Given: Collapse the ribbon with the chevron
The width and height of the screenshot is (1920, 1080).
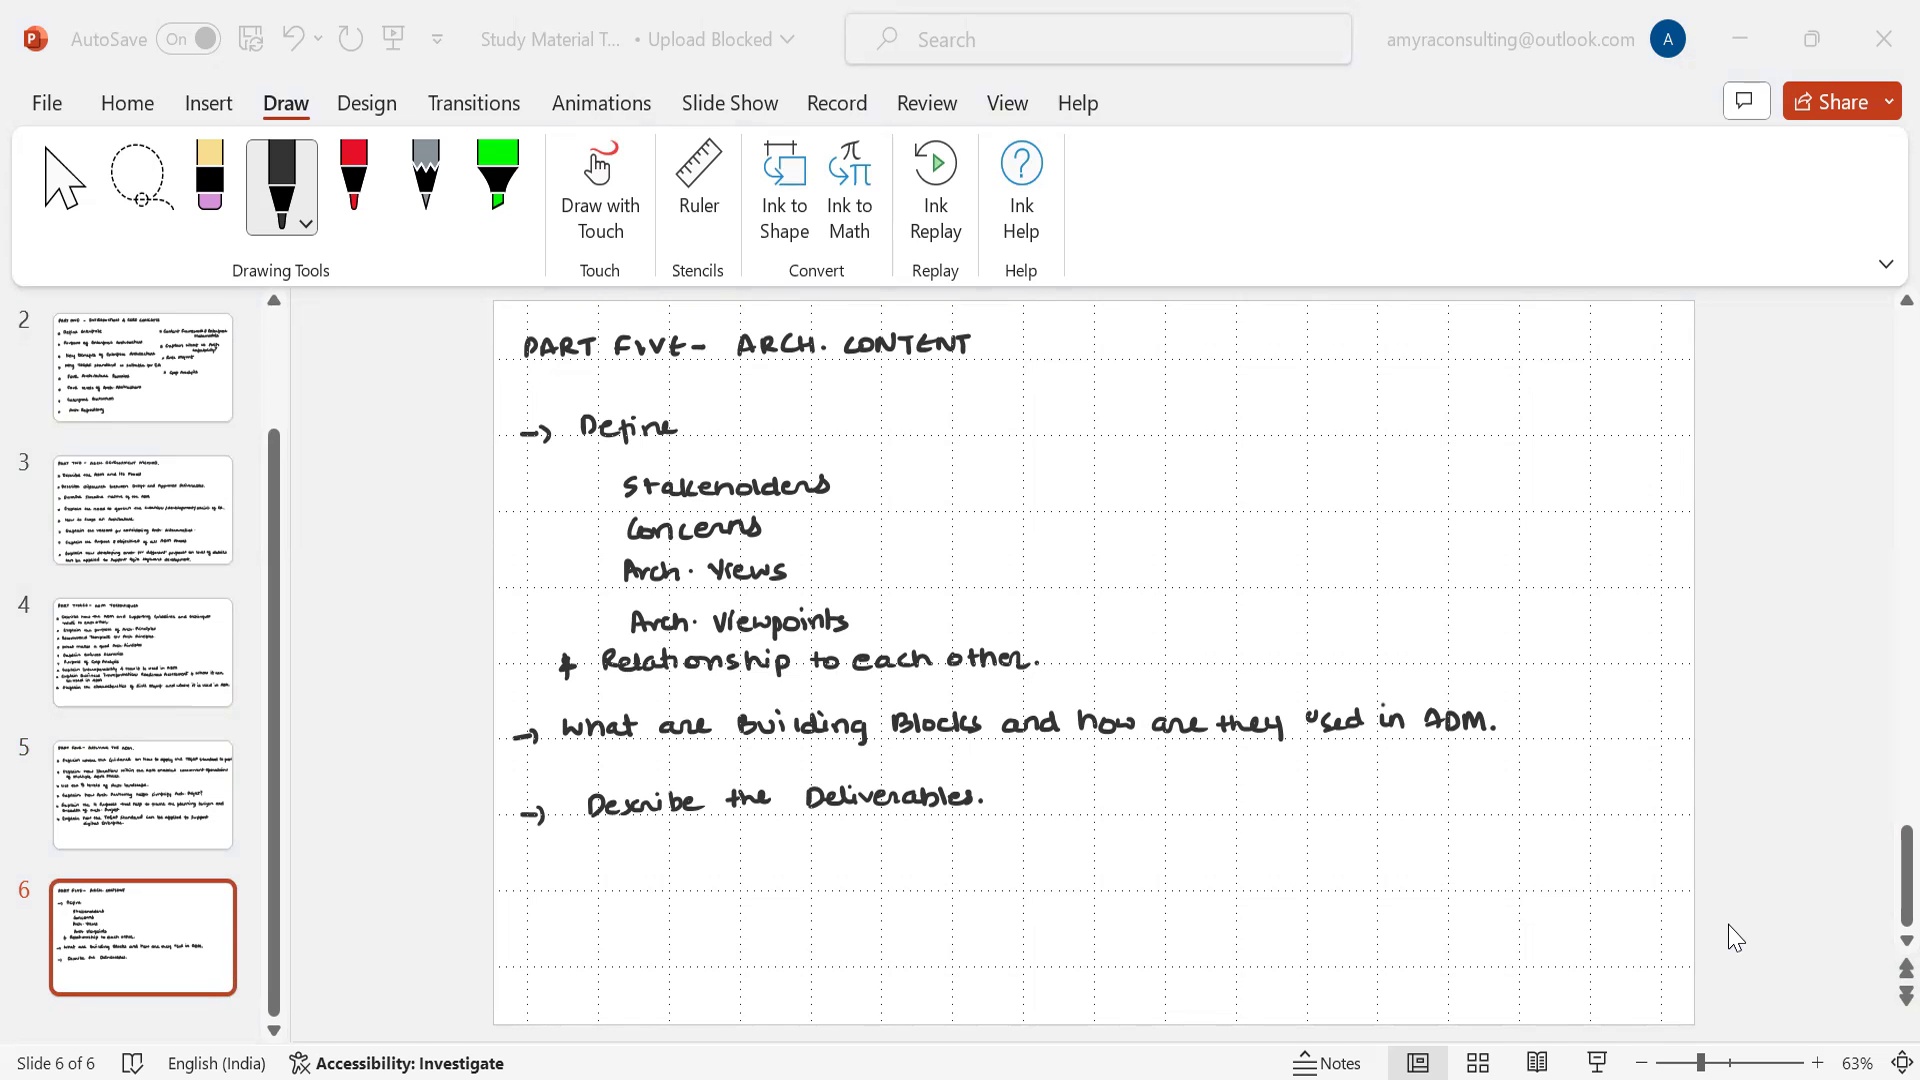Looking at the screenshot, I should (1885, 264).
